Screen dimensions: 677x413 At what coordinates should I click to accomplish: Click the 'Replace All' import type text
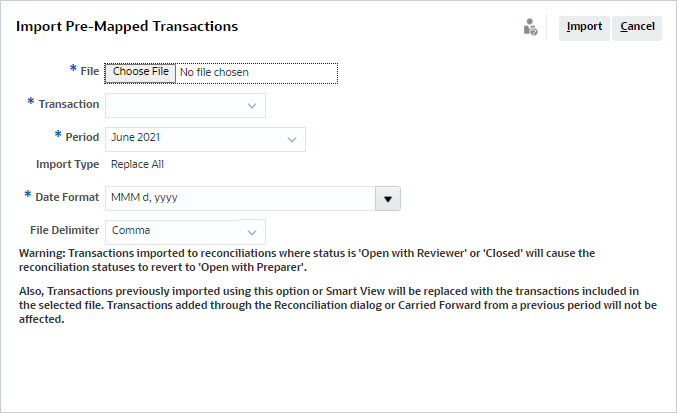pyautogui.click(x=137, y=164)
